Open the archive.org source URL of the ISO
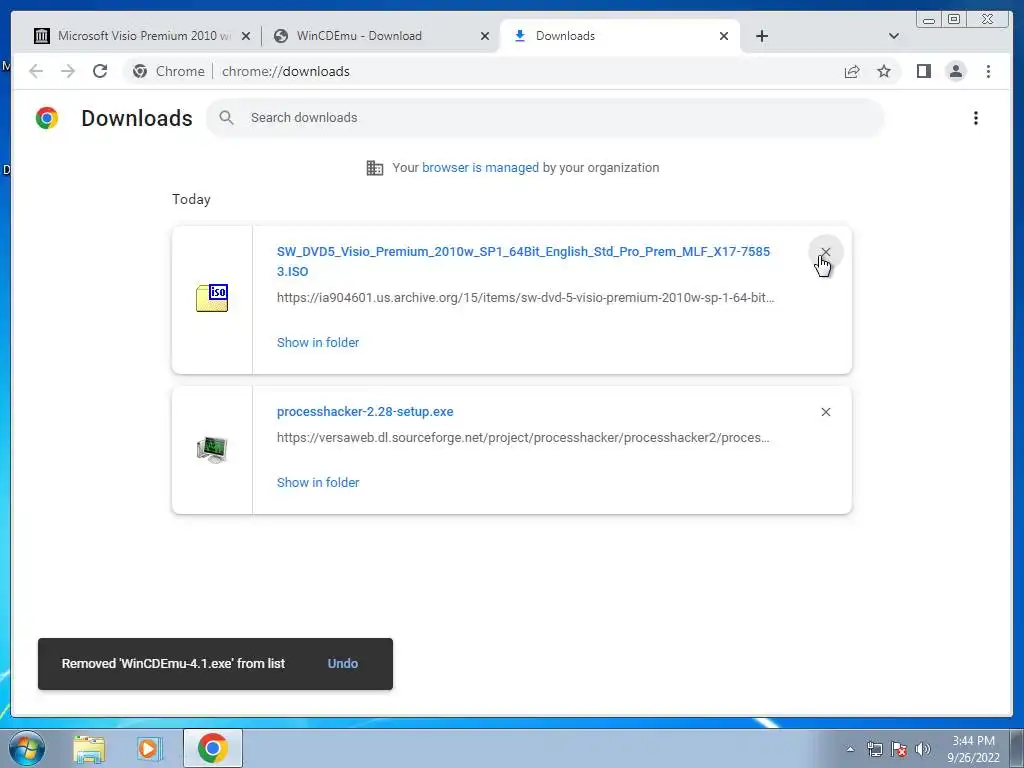Screen dimensions: 1024x768 [525, 298]
